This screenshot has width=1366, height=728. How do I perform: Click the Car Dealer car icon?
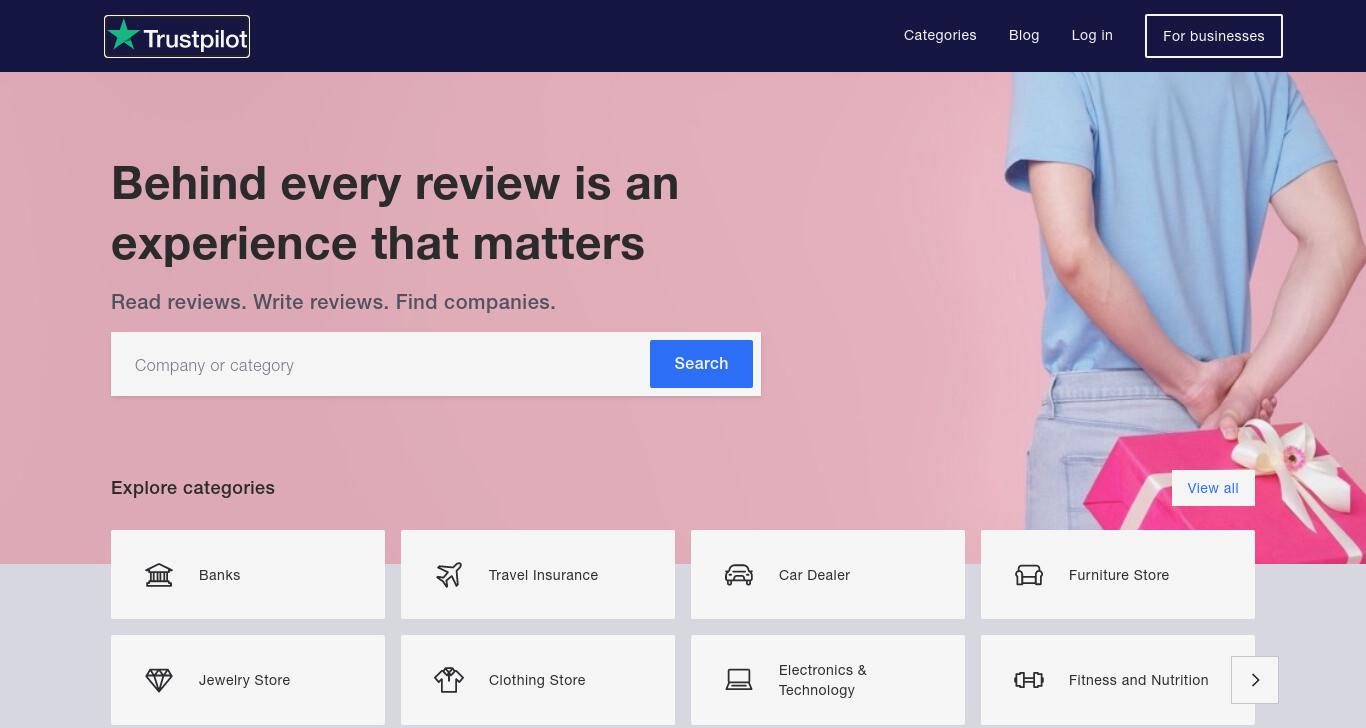click(x=739, y=575)
